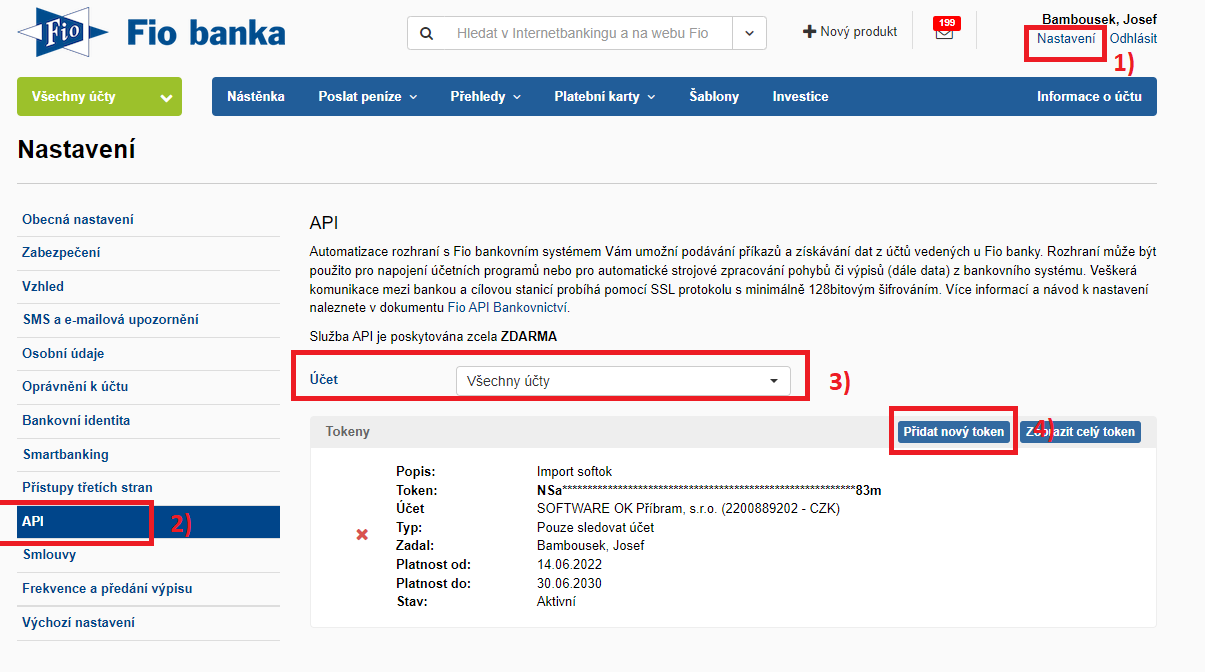Expand the Přehledy menu
The height and width of the screenshot is (672, 1205).
tap(486, 97)
